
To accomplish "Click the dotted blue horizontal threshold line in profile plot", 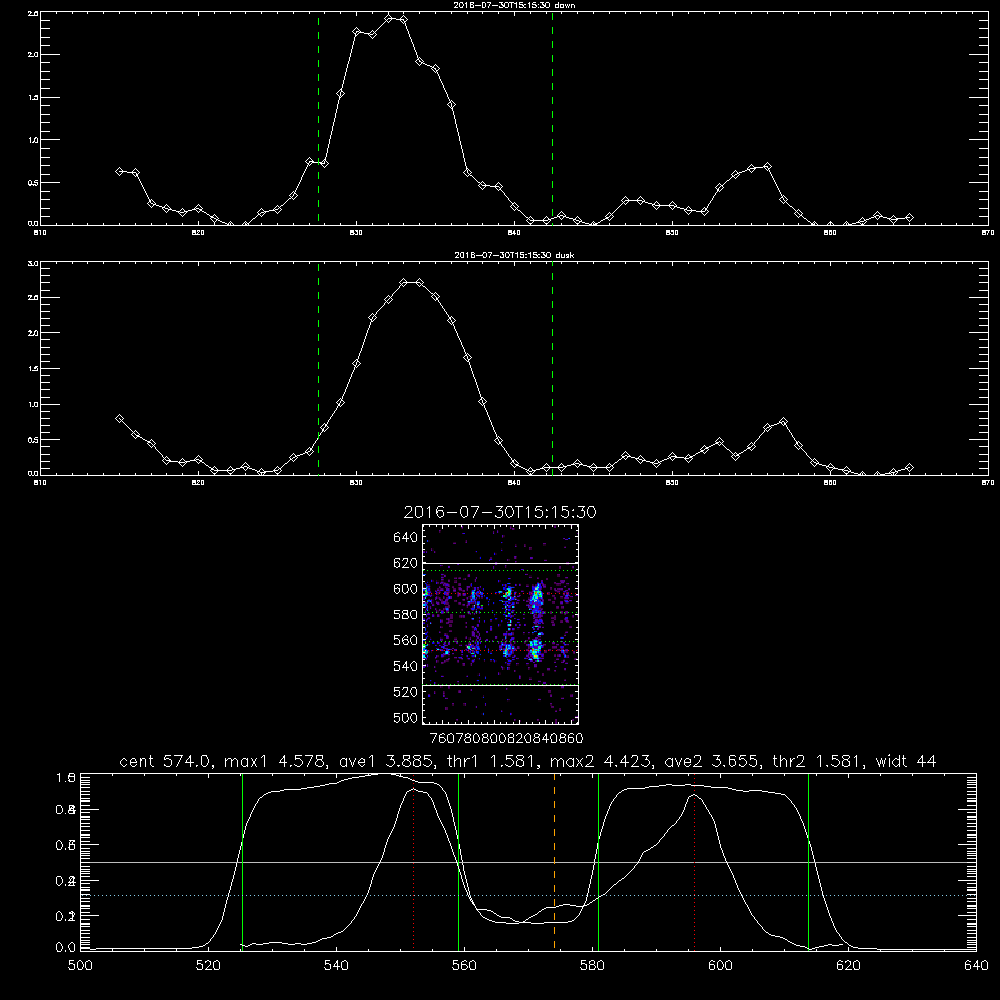I will pyautogui.click(x=529, y=895).
